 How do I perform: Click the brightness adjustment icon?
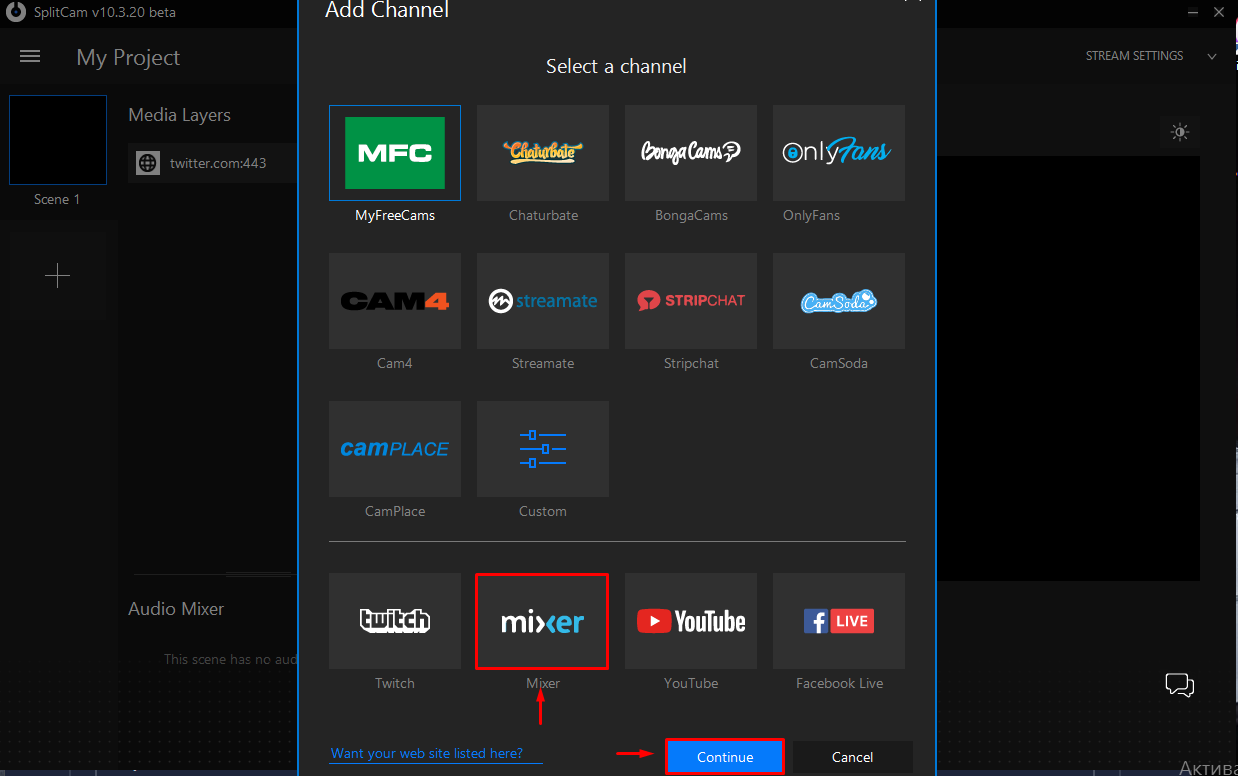1179,131
